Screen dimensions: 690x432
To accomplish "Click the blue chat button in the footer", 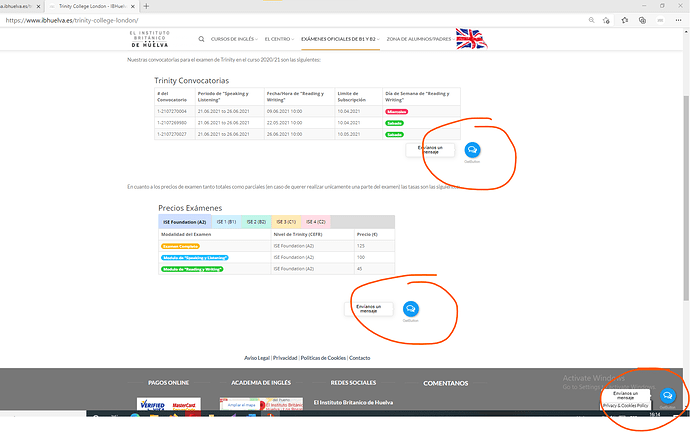I will [668, 395].
